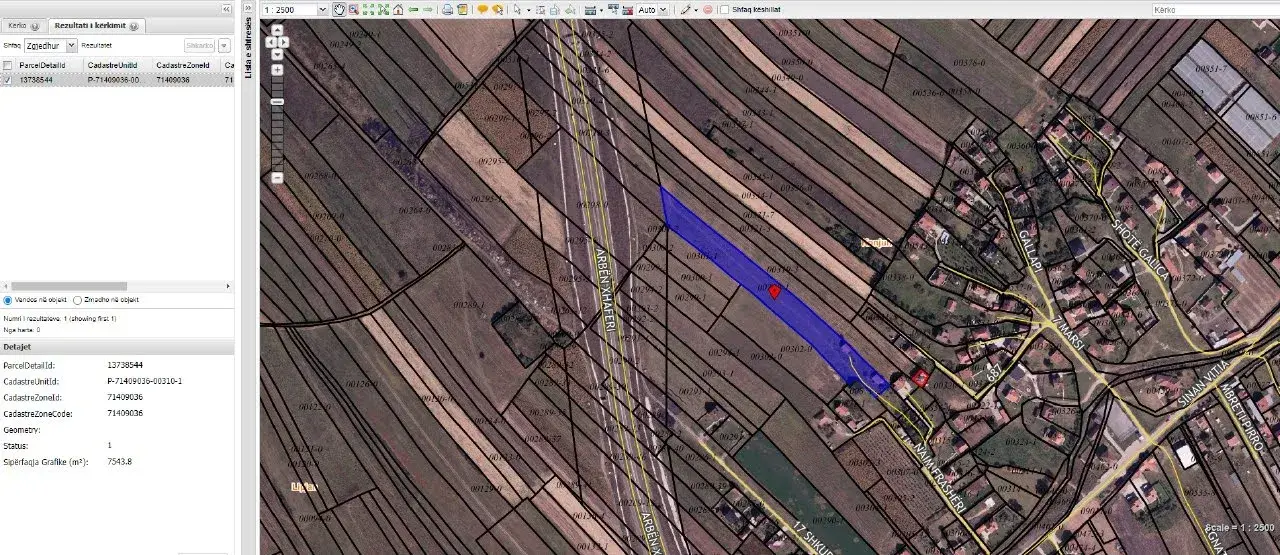
Task: Select Zmadho në objekt radio button
Action: point(77,299)
